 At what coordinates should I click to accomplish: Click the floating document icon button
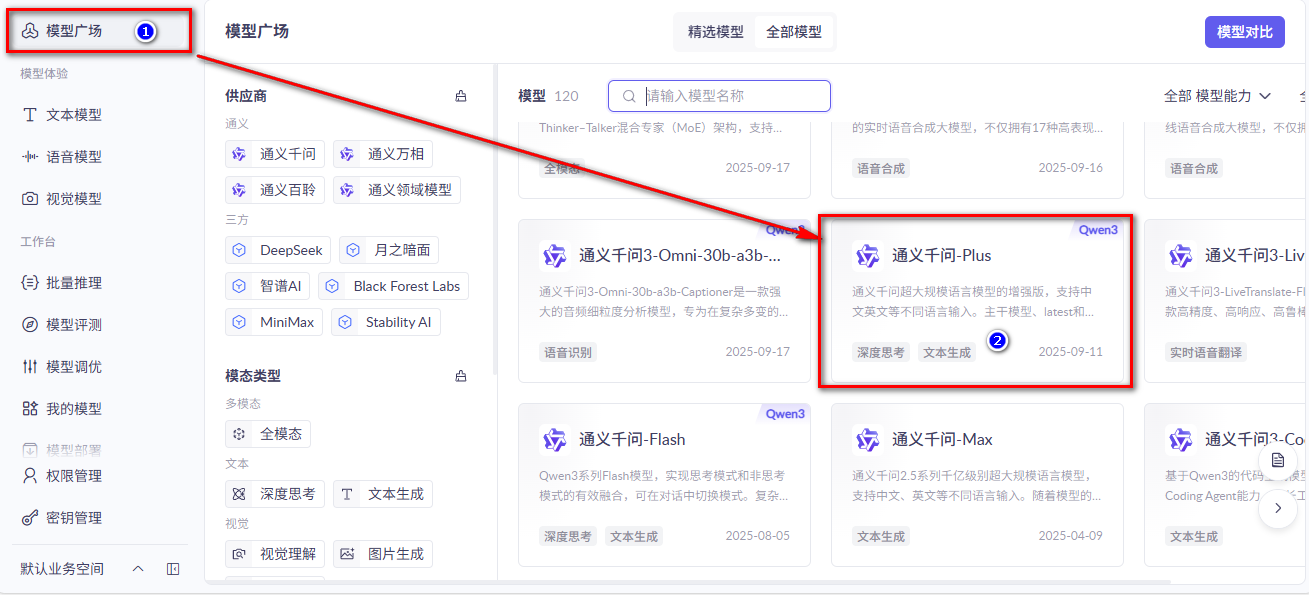pyautogui.click(x=1277, y=460)
